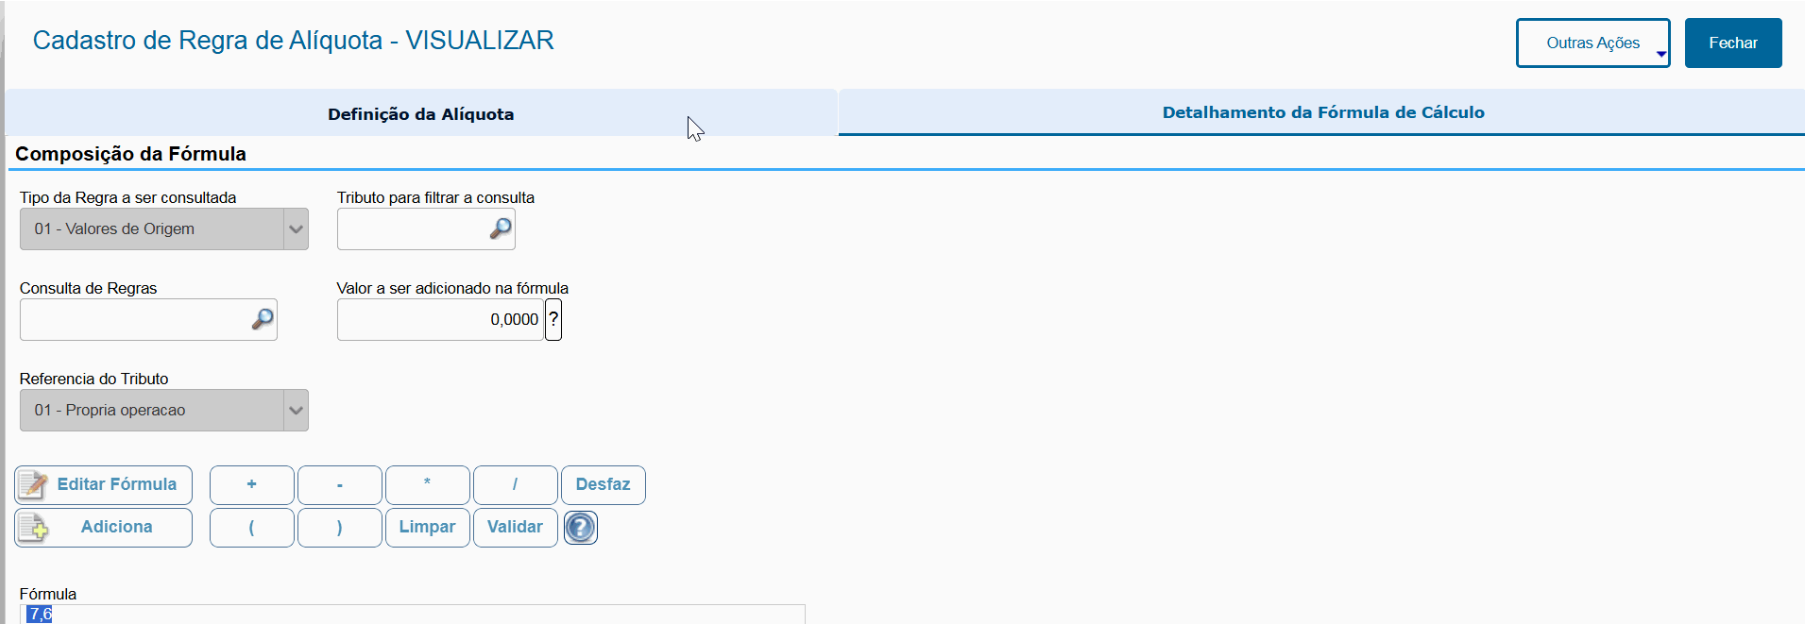Click the Tributo filter search magnifier icon
The width and height of the screenshot is (1808, 625).
(x=500, y=229)
